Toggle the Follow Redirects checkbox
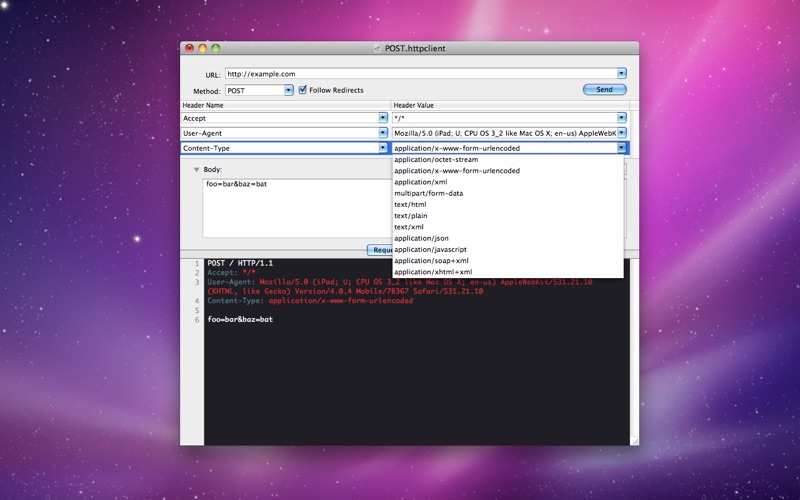 (x=303, y=90)
